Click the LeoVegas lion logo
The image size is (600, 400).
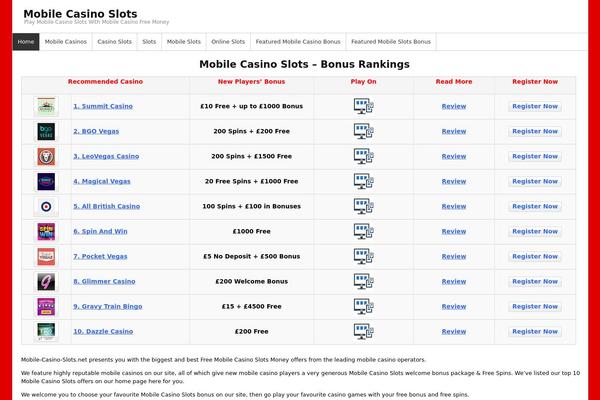pyautogui.click(x=46, y=157)
